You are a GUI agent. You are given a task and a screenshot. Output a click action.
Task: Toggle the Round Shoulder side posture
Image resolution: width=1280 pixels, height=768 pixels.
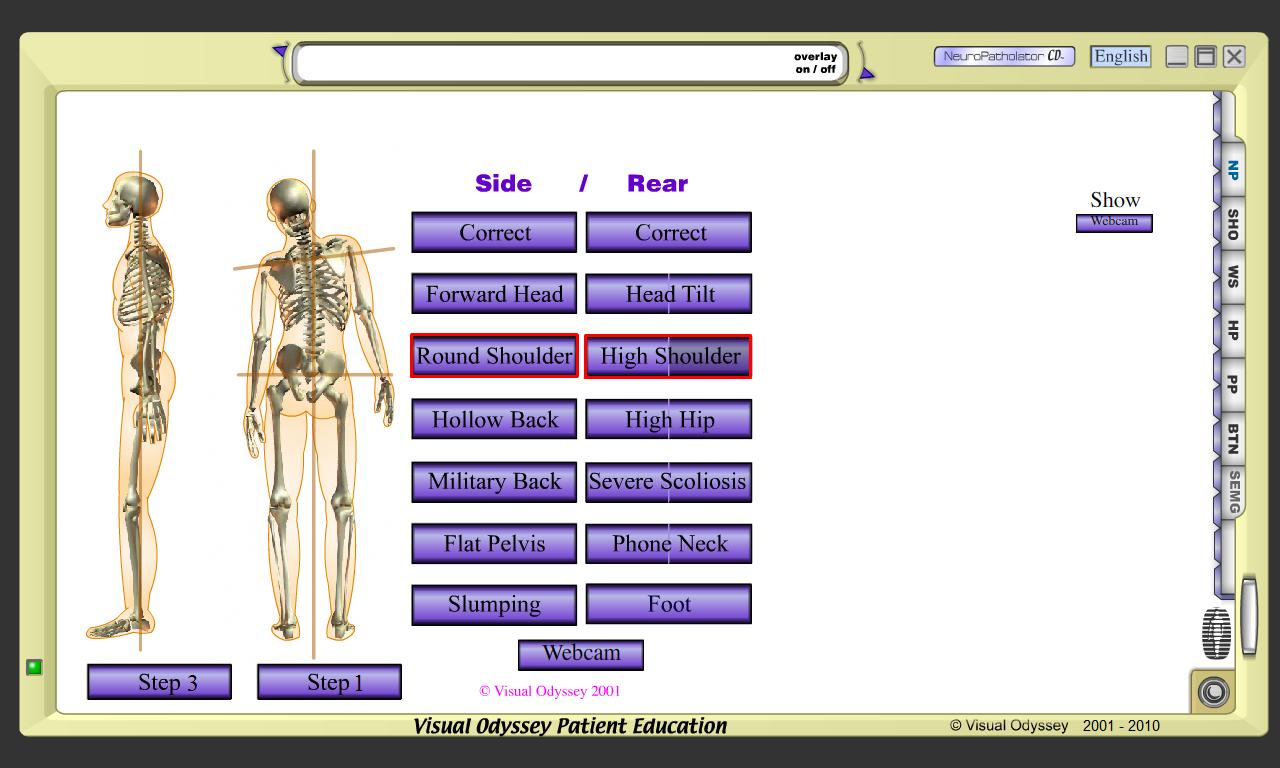click(x=494, y=356)
